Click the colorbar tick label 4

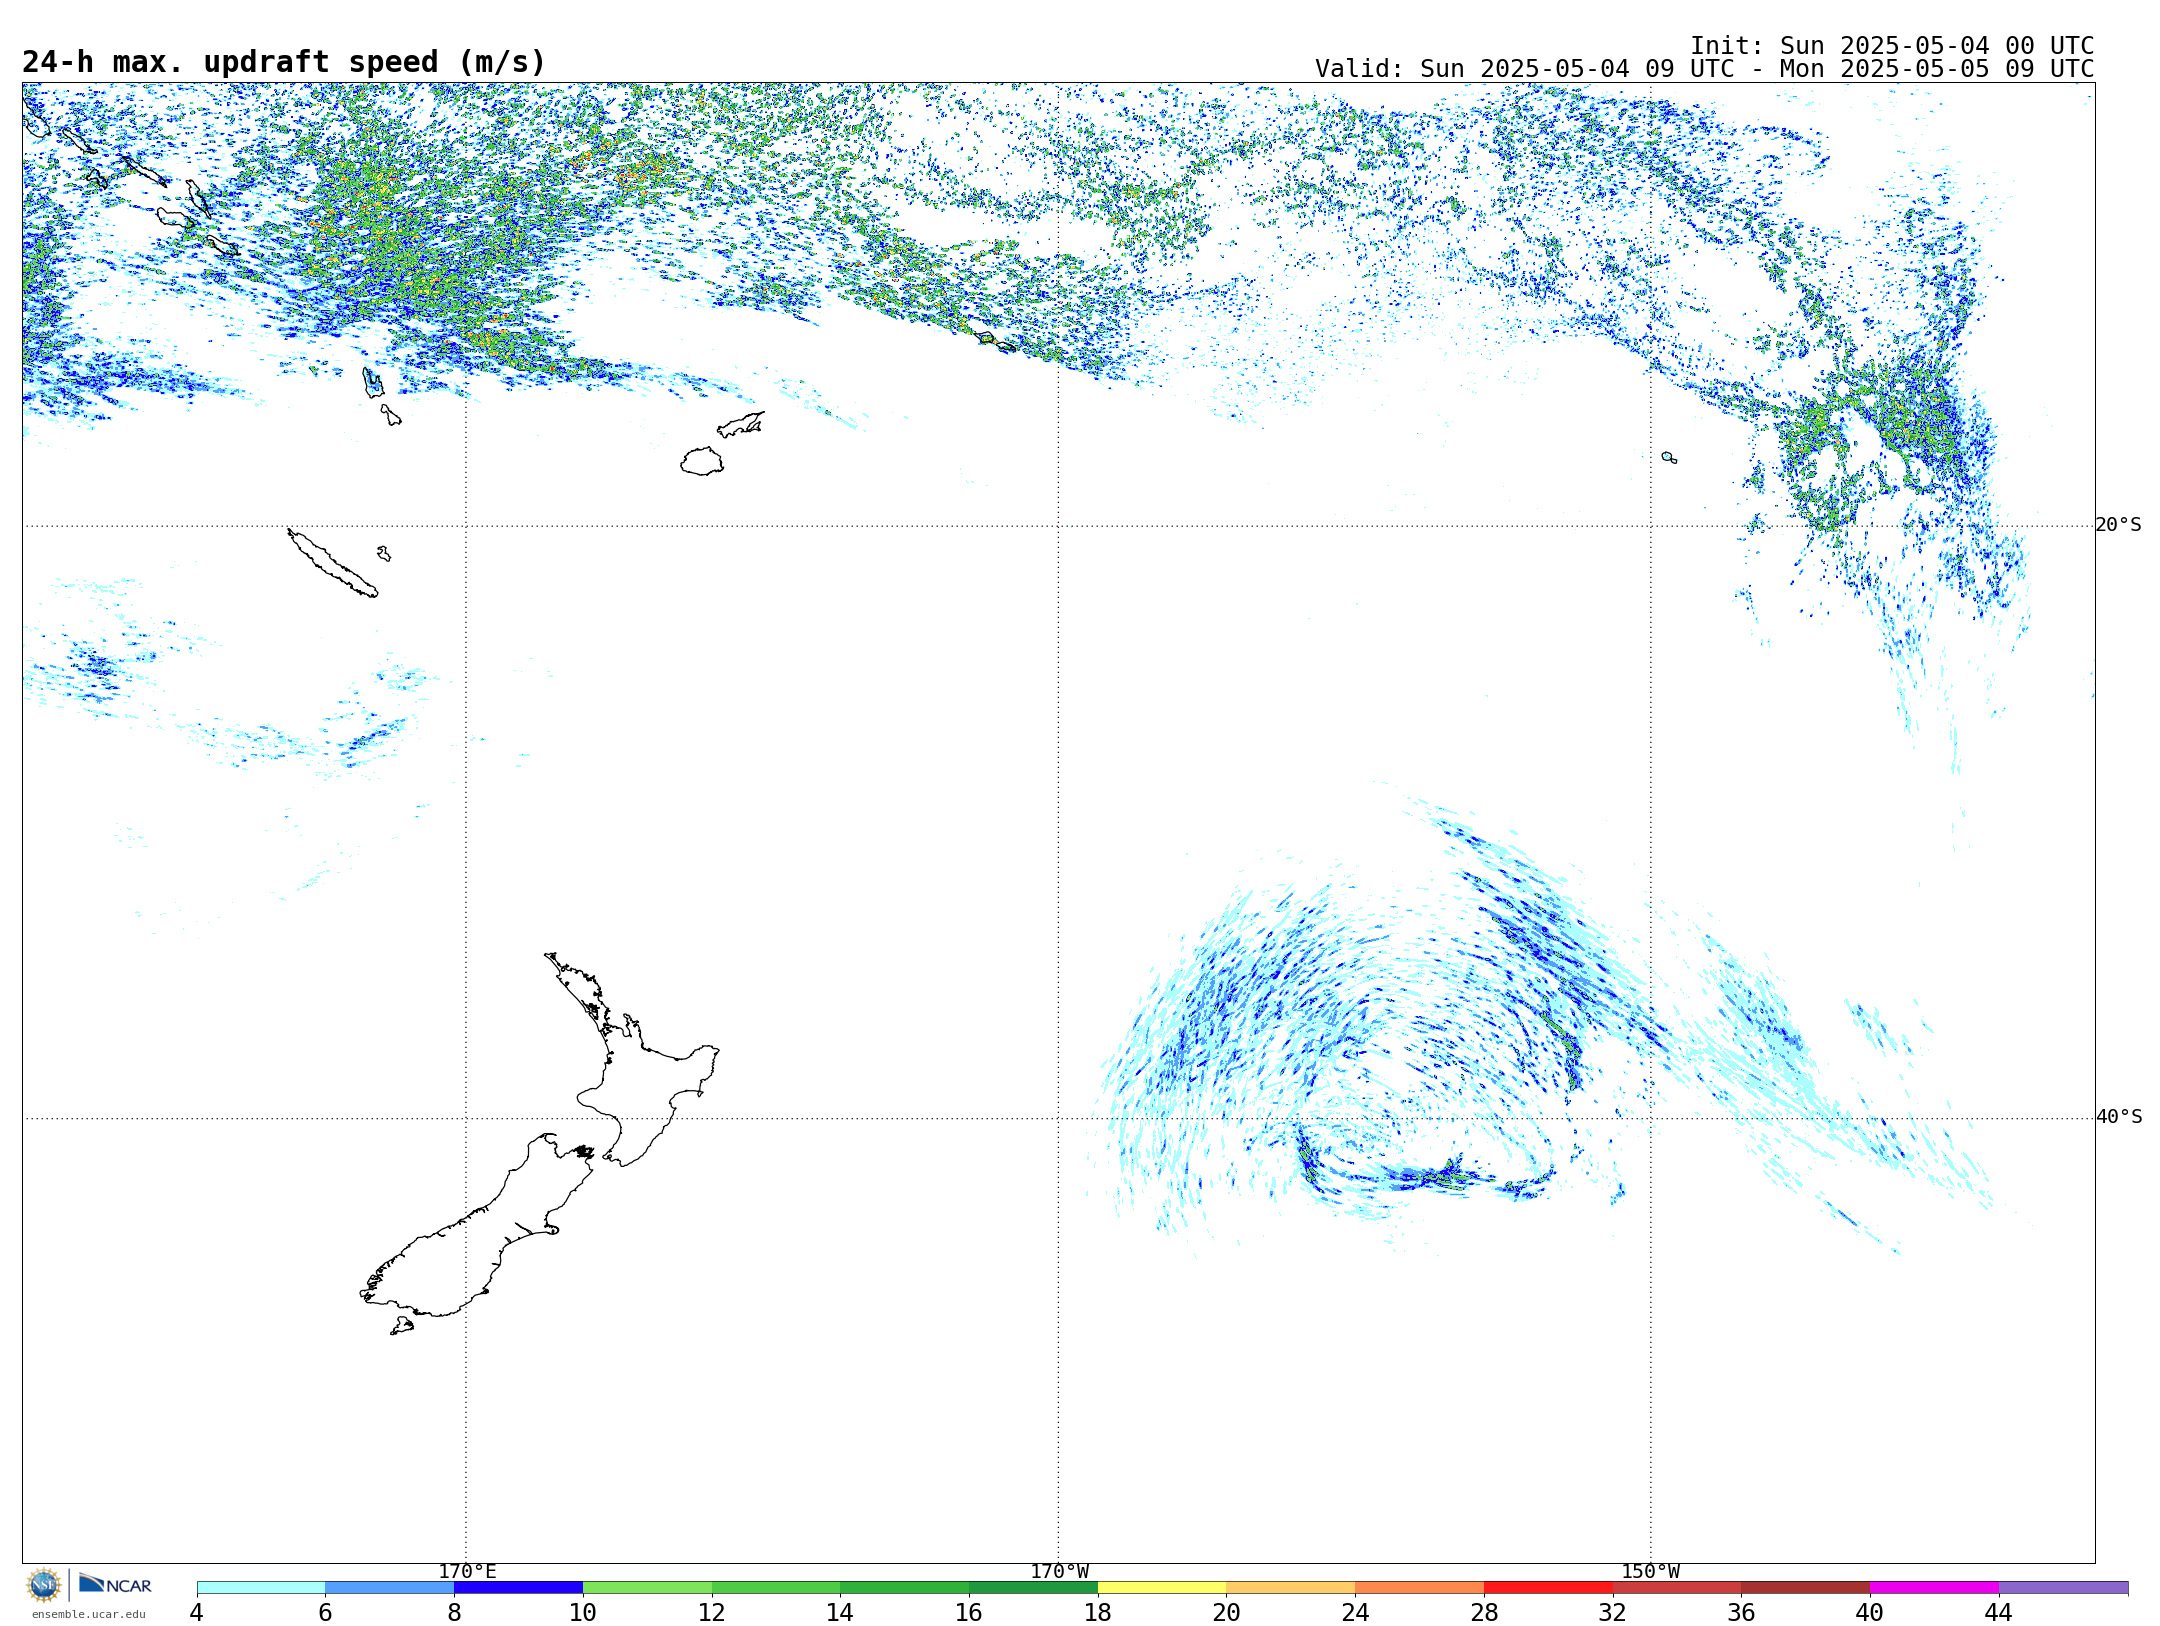click(x=197, y=1612)
